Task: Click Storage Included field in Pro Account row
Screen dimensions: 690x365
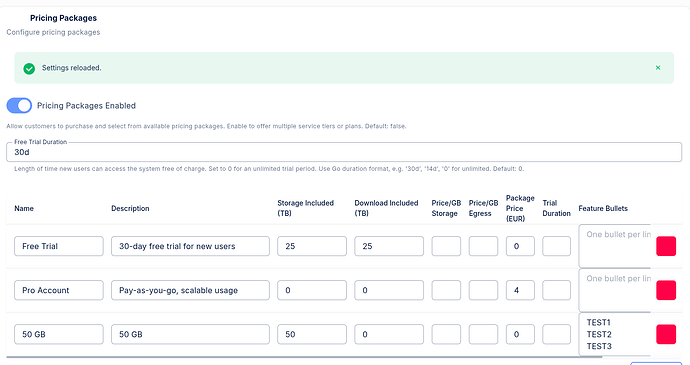Action: pyautogui.click(x=312, y=290)
